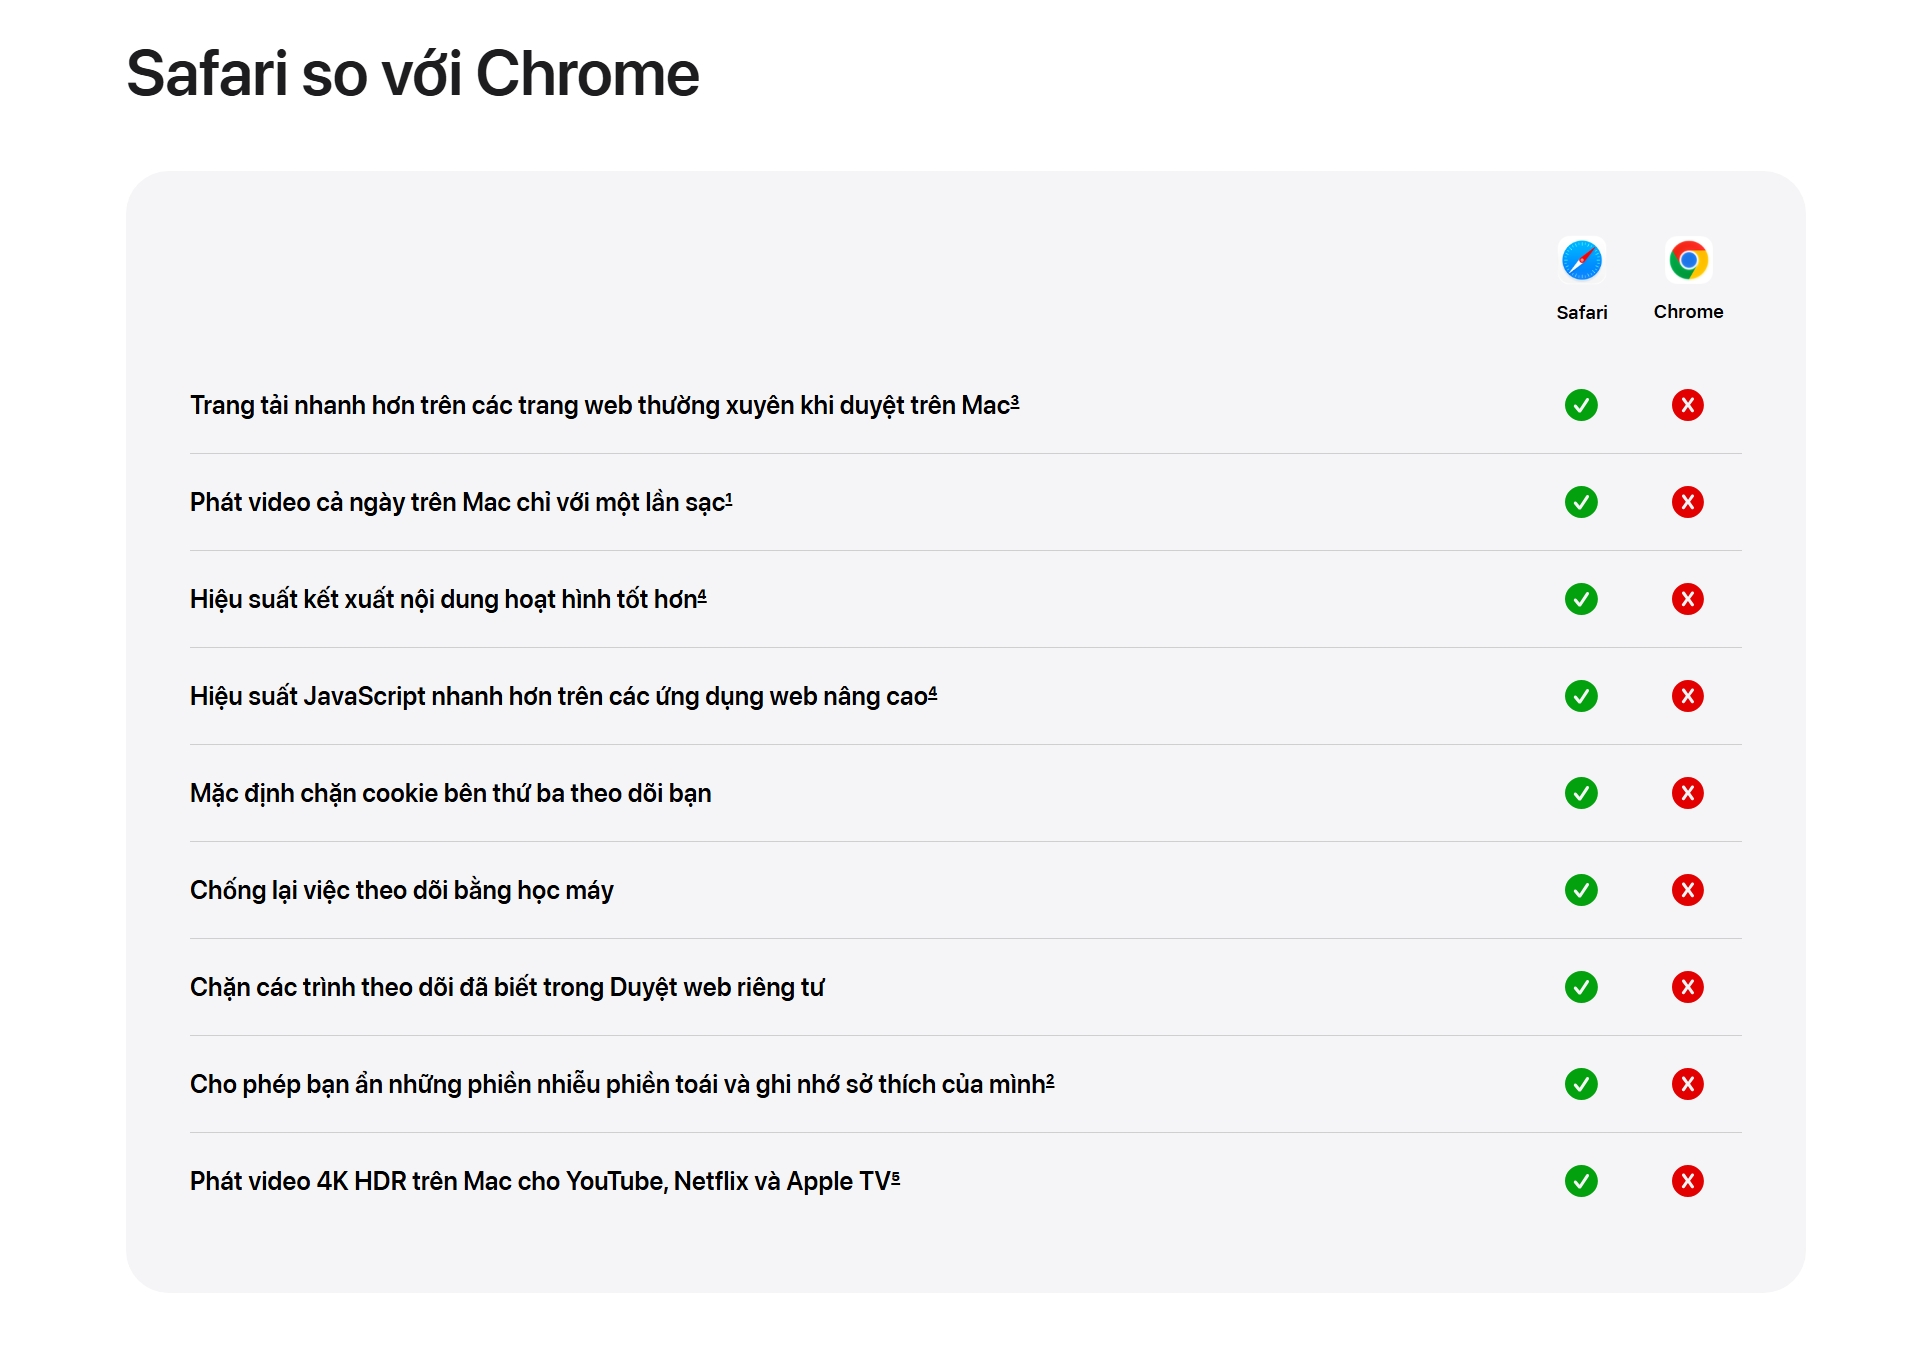Click Safari checkmark for Duyệt web riêng tư row
Viewport: 1931px width, 1352px height.
tap(1581, 987)
